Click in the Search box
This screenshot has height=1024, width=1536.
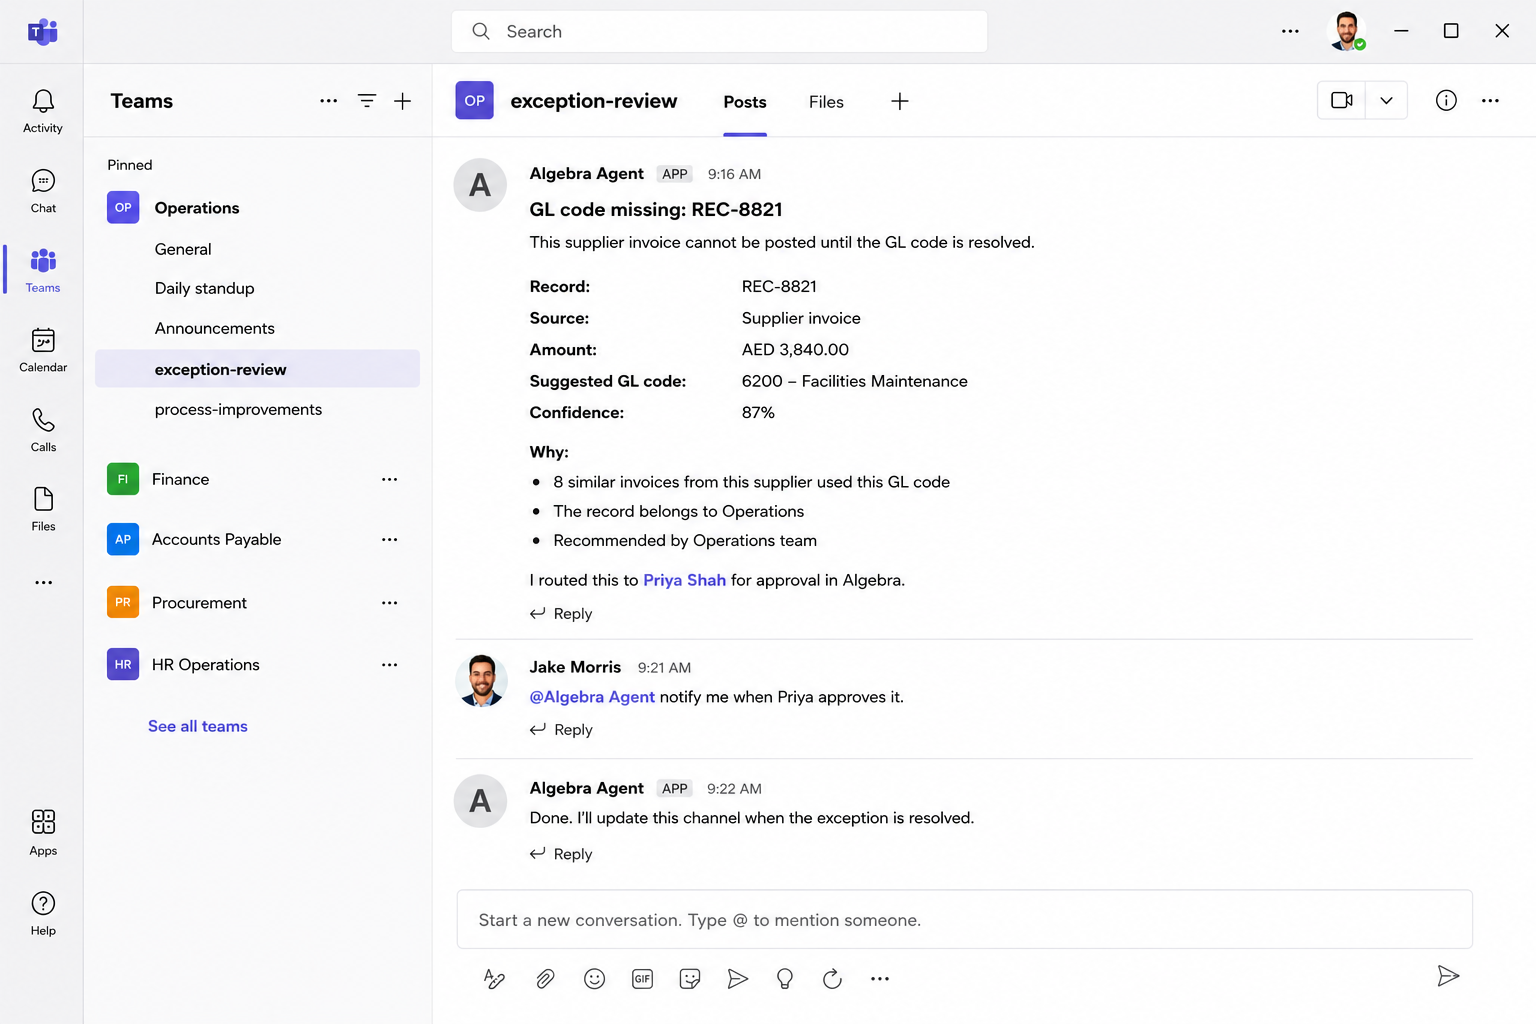click(x=719, y=31)
